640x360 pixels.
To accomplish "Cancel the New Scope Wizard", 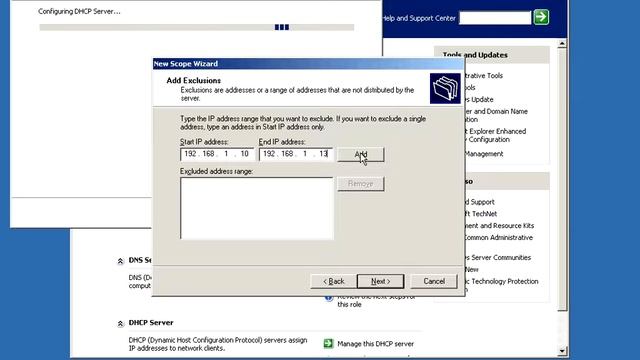I will click(x=434, y=281).
